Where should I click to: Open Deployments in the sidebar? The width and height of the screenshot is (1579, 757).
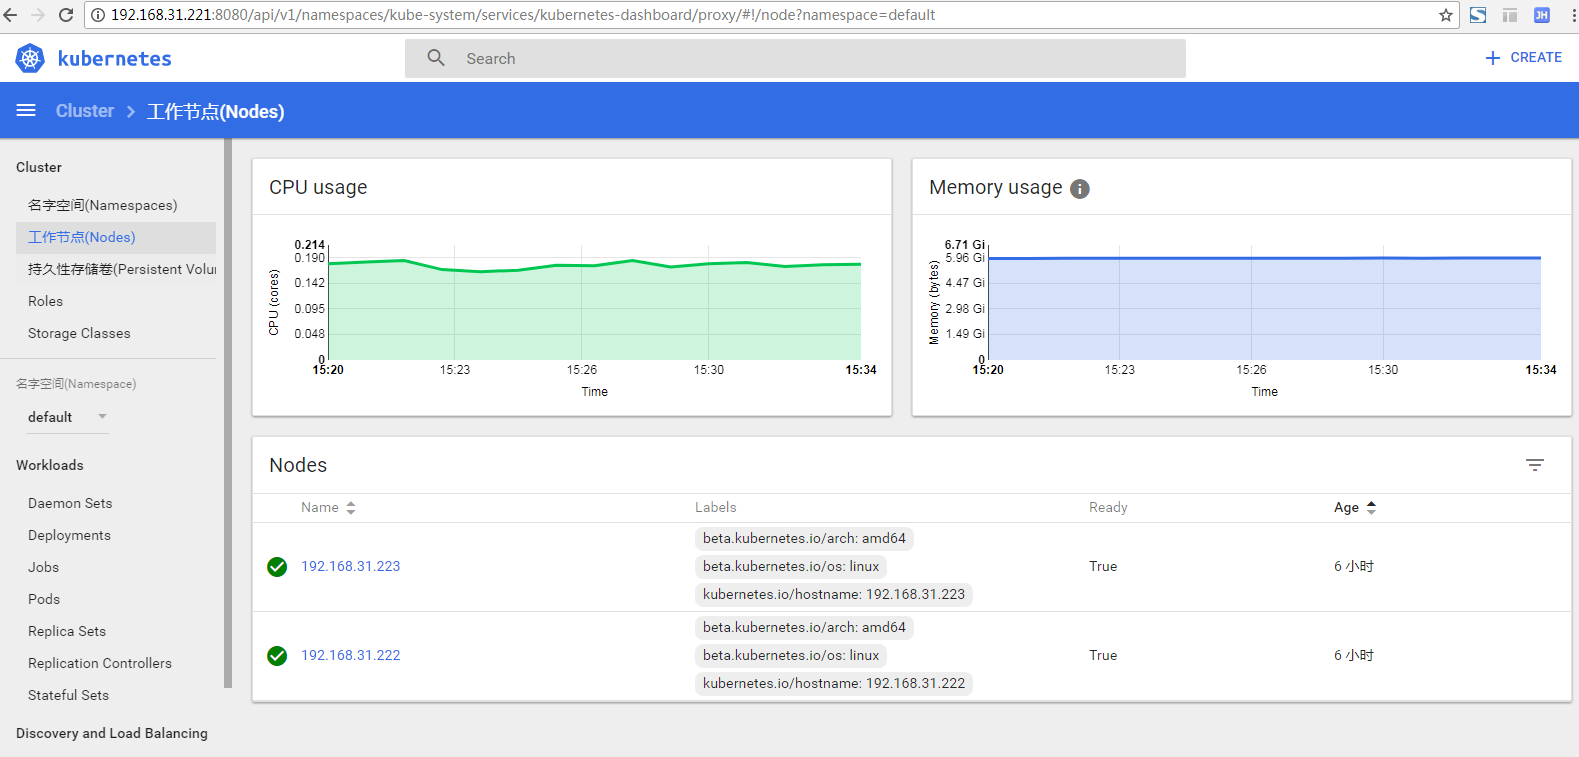pyautogui.click(x=69, y=535)
